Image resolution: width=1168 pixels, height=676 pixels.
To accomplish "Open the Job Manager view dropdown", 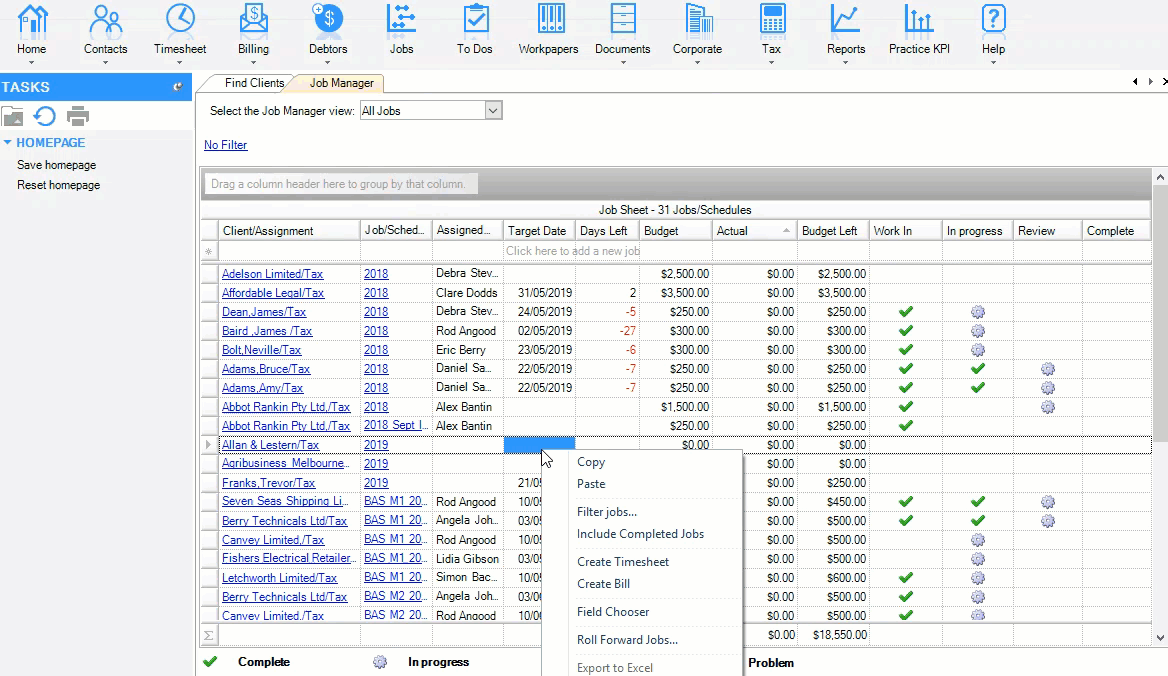I will 493,111.
